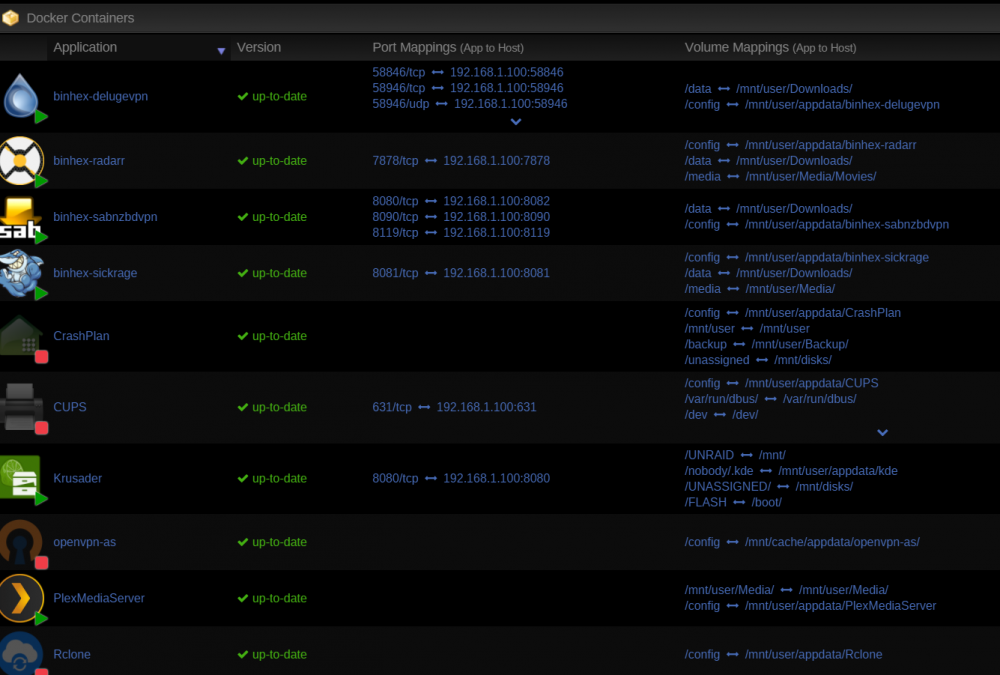Image resolution: width=1000 pixels, height=675 pixels.
Task: Click volume mapping /config to /mnt/cache/appdata/openvpn-as/
Action: [x=802, y=542]
